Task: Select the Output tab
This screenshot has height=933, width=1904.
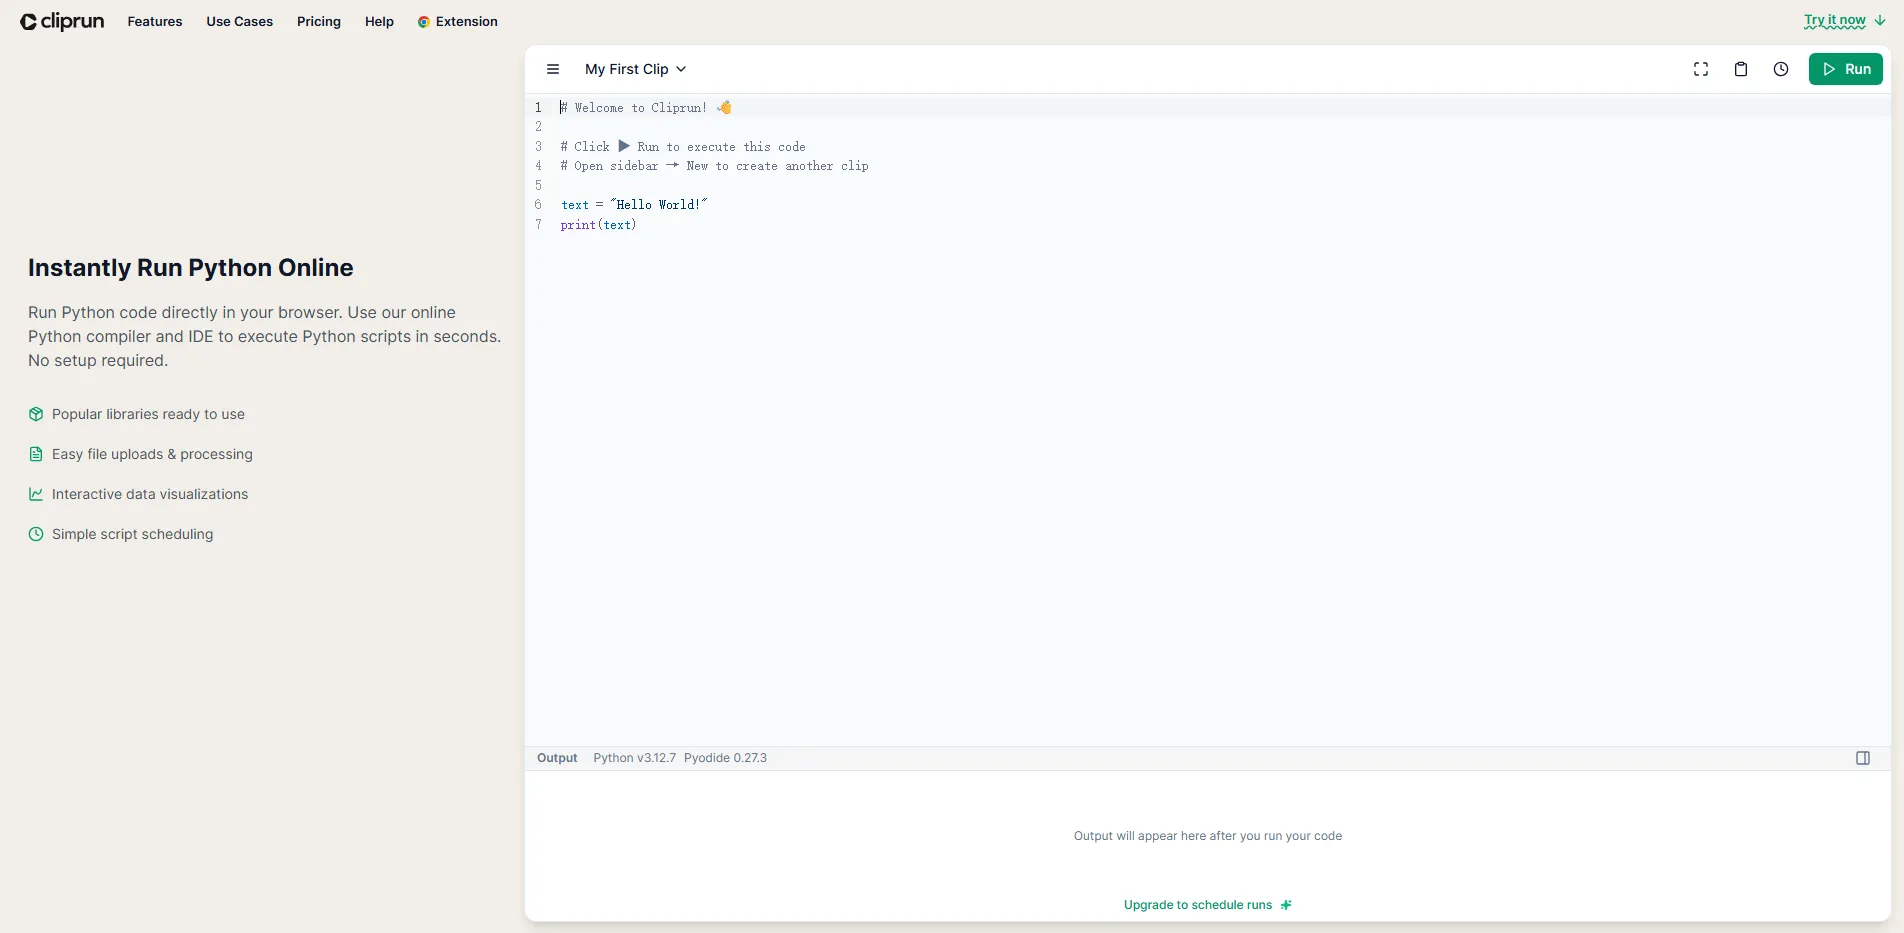Action: pos(557,757)
